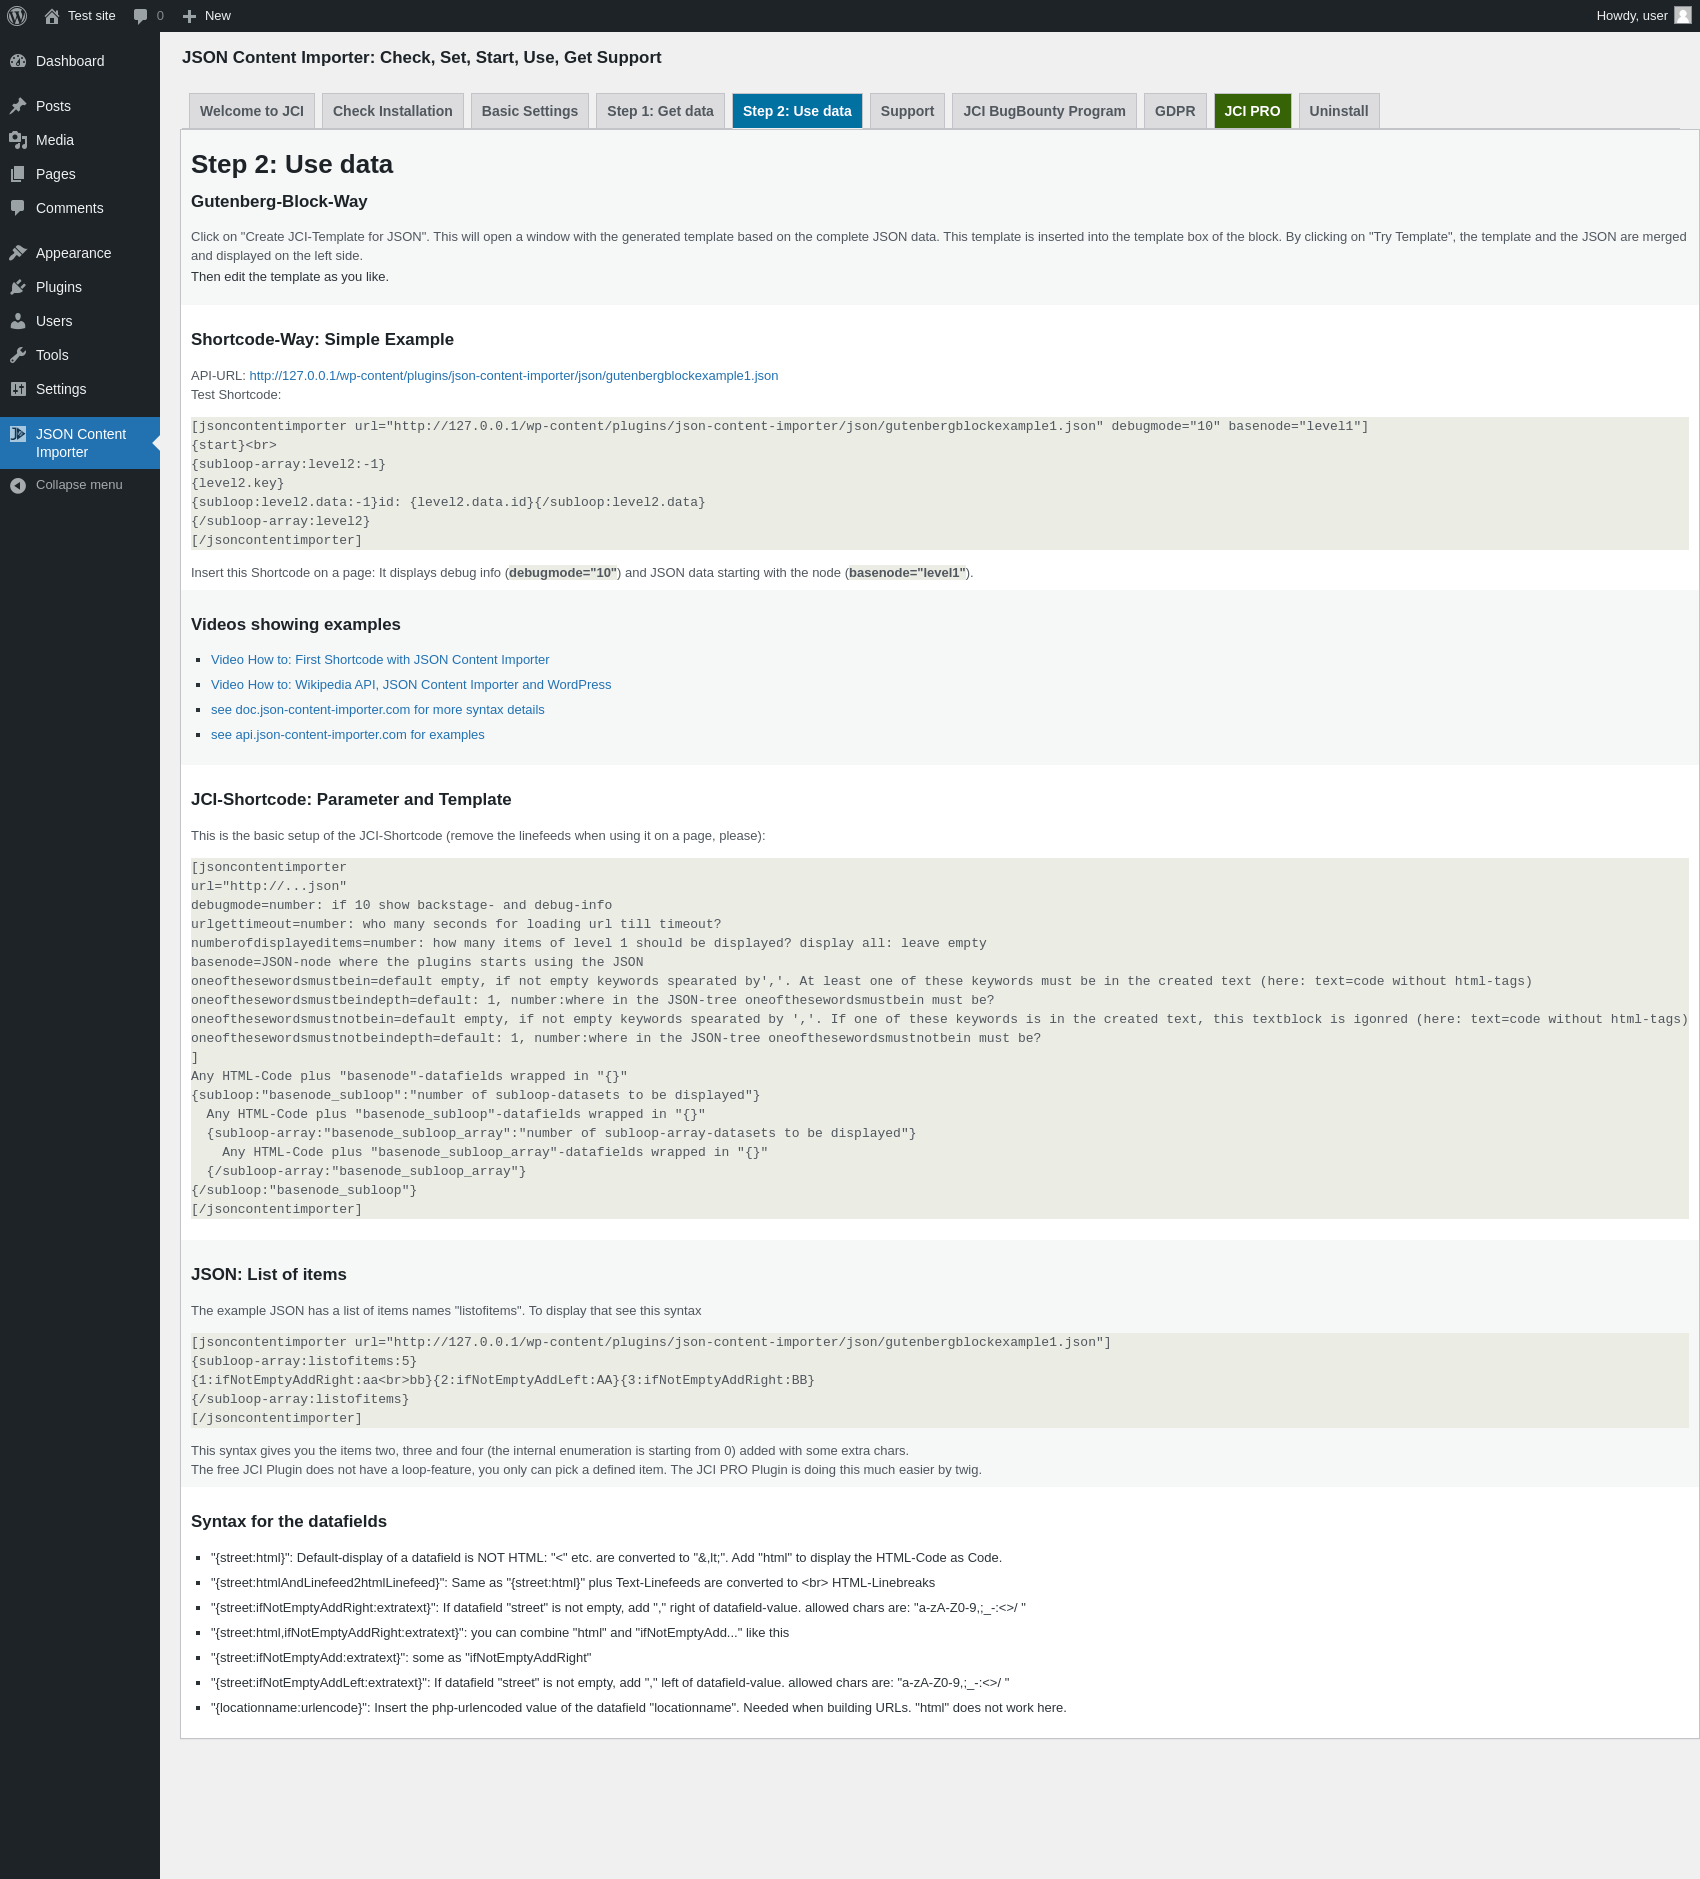The image size is (1700, 1879).
Task: Open the Media icon in sidebar
Action: pyautogui.click(x=18, y=140)
